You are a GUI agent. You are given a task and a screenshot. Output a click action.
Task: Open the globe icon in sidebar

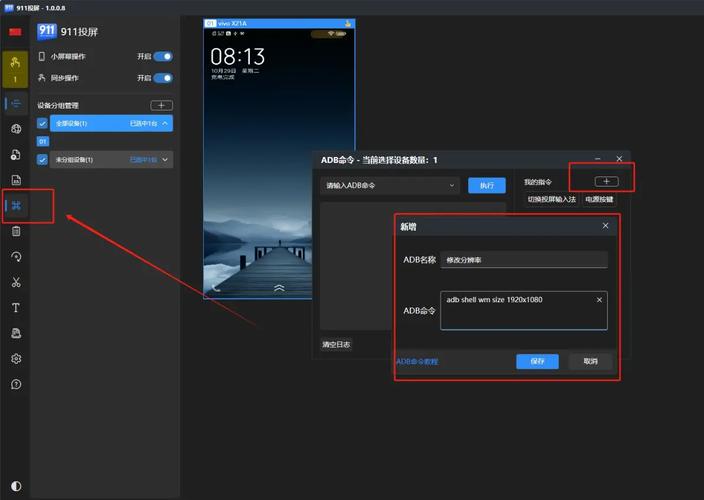pyautogui.click(x=16, y=129)
